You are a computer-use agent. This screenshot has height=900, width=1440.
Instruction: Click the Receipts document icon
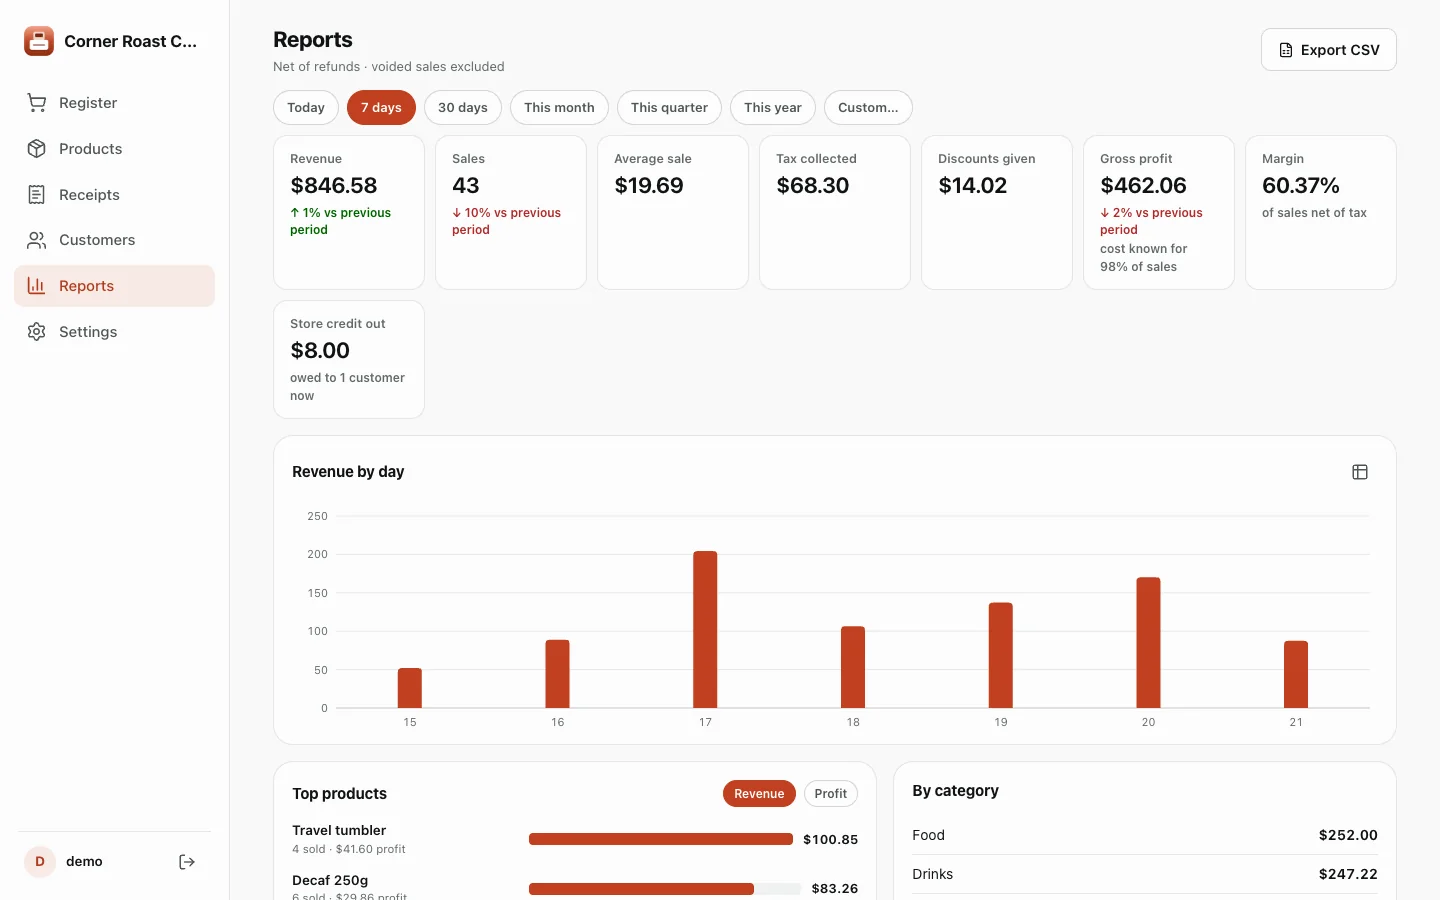(37, 195)
